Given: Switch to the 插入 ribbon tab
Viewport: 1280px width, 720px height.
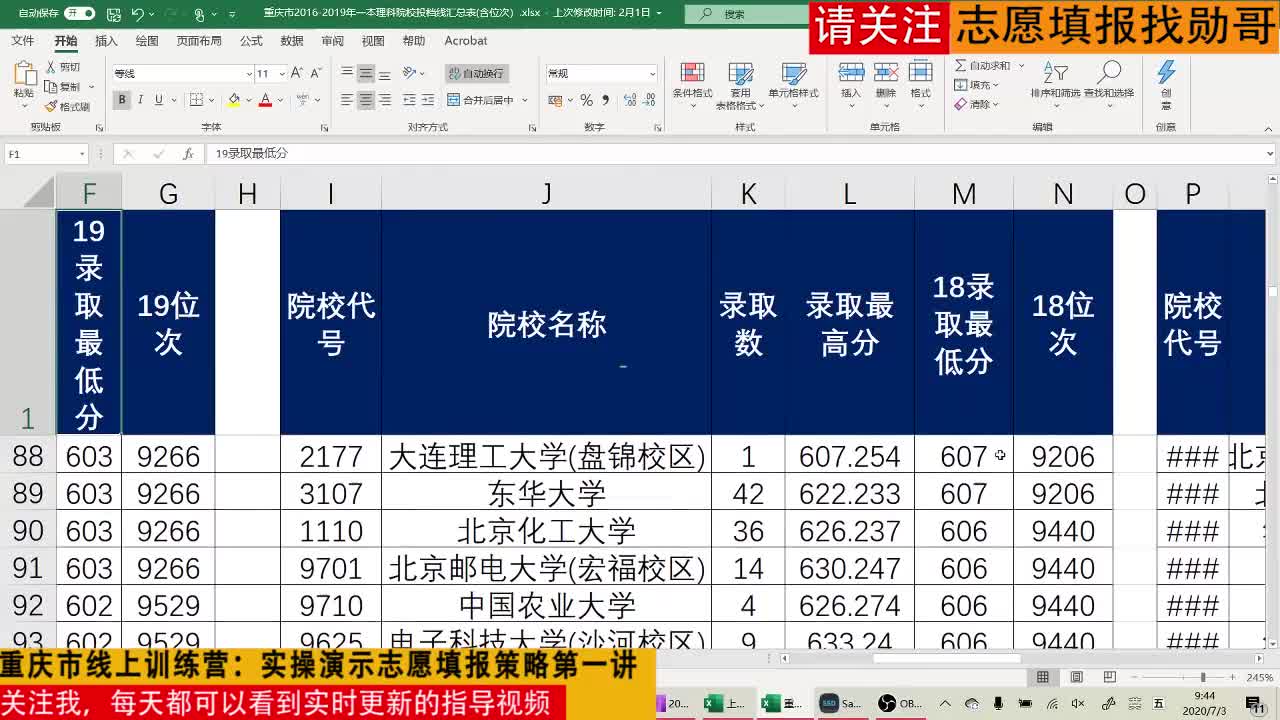Looking at the screenshot, I should click(106, 41).
